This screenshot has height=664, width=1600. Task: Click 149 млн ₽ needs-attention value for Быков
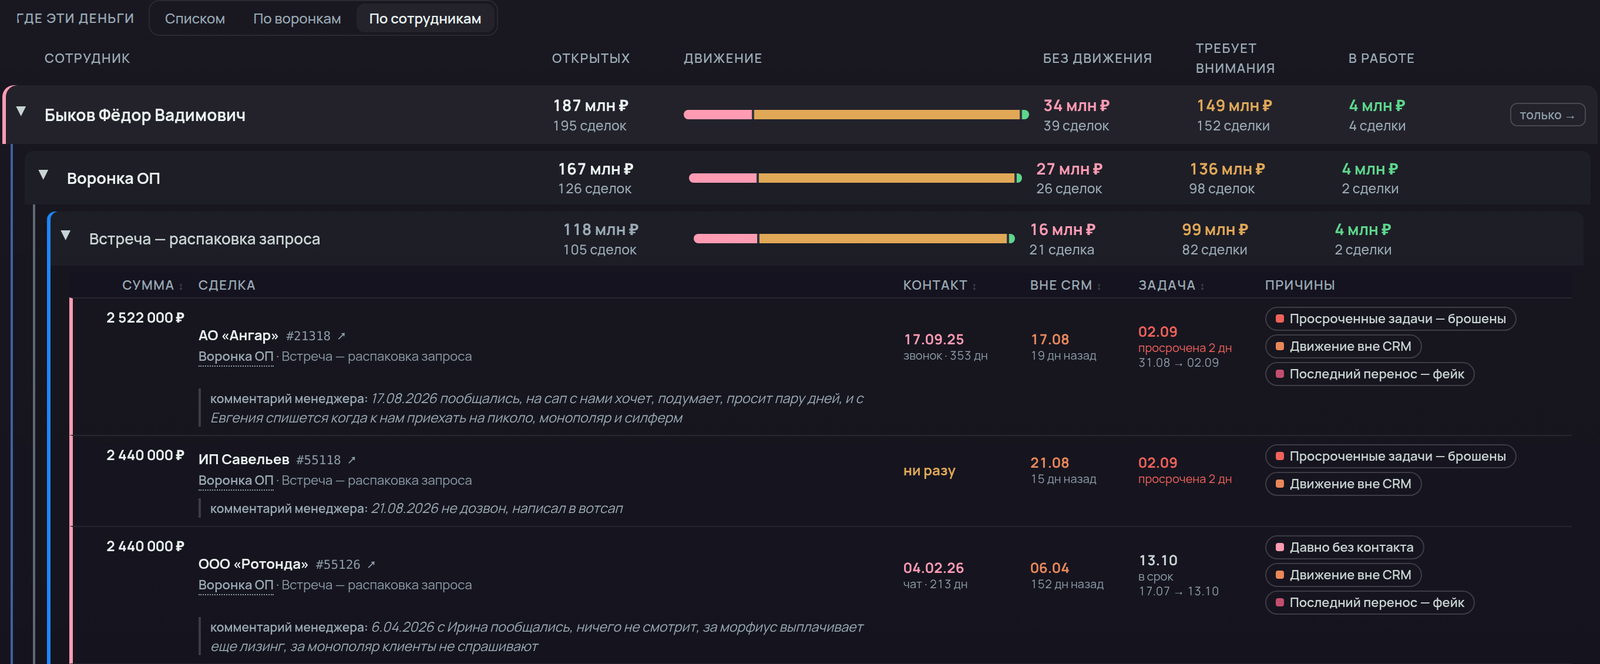(x=1235, y=106)
